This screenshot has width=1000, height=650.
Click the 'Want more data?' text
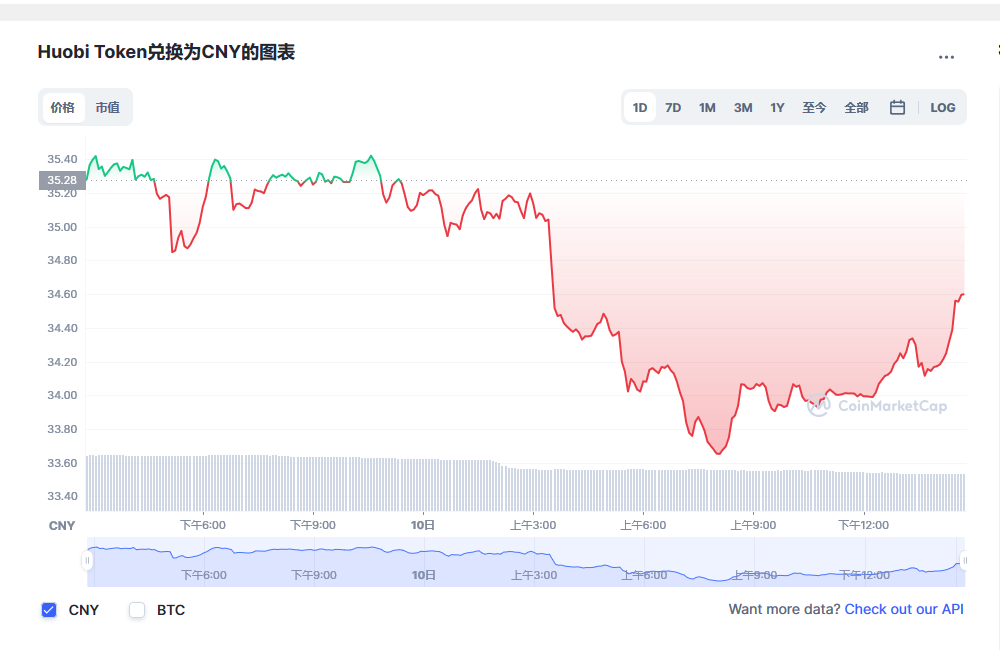[784, 609]
